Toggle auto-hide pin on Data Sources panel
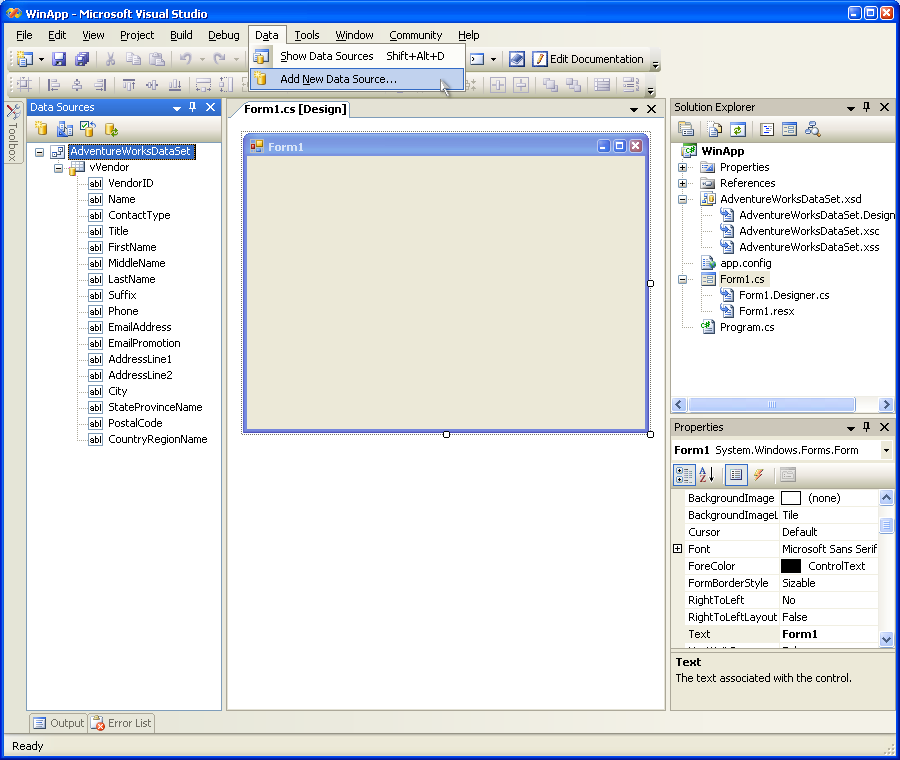 192,107
